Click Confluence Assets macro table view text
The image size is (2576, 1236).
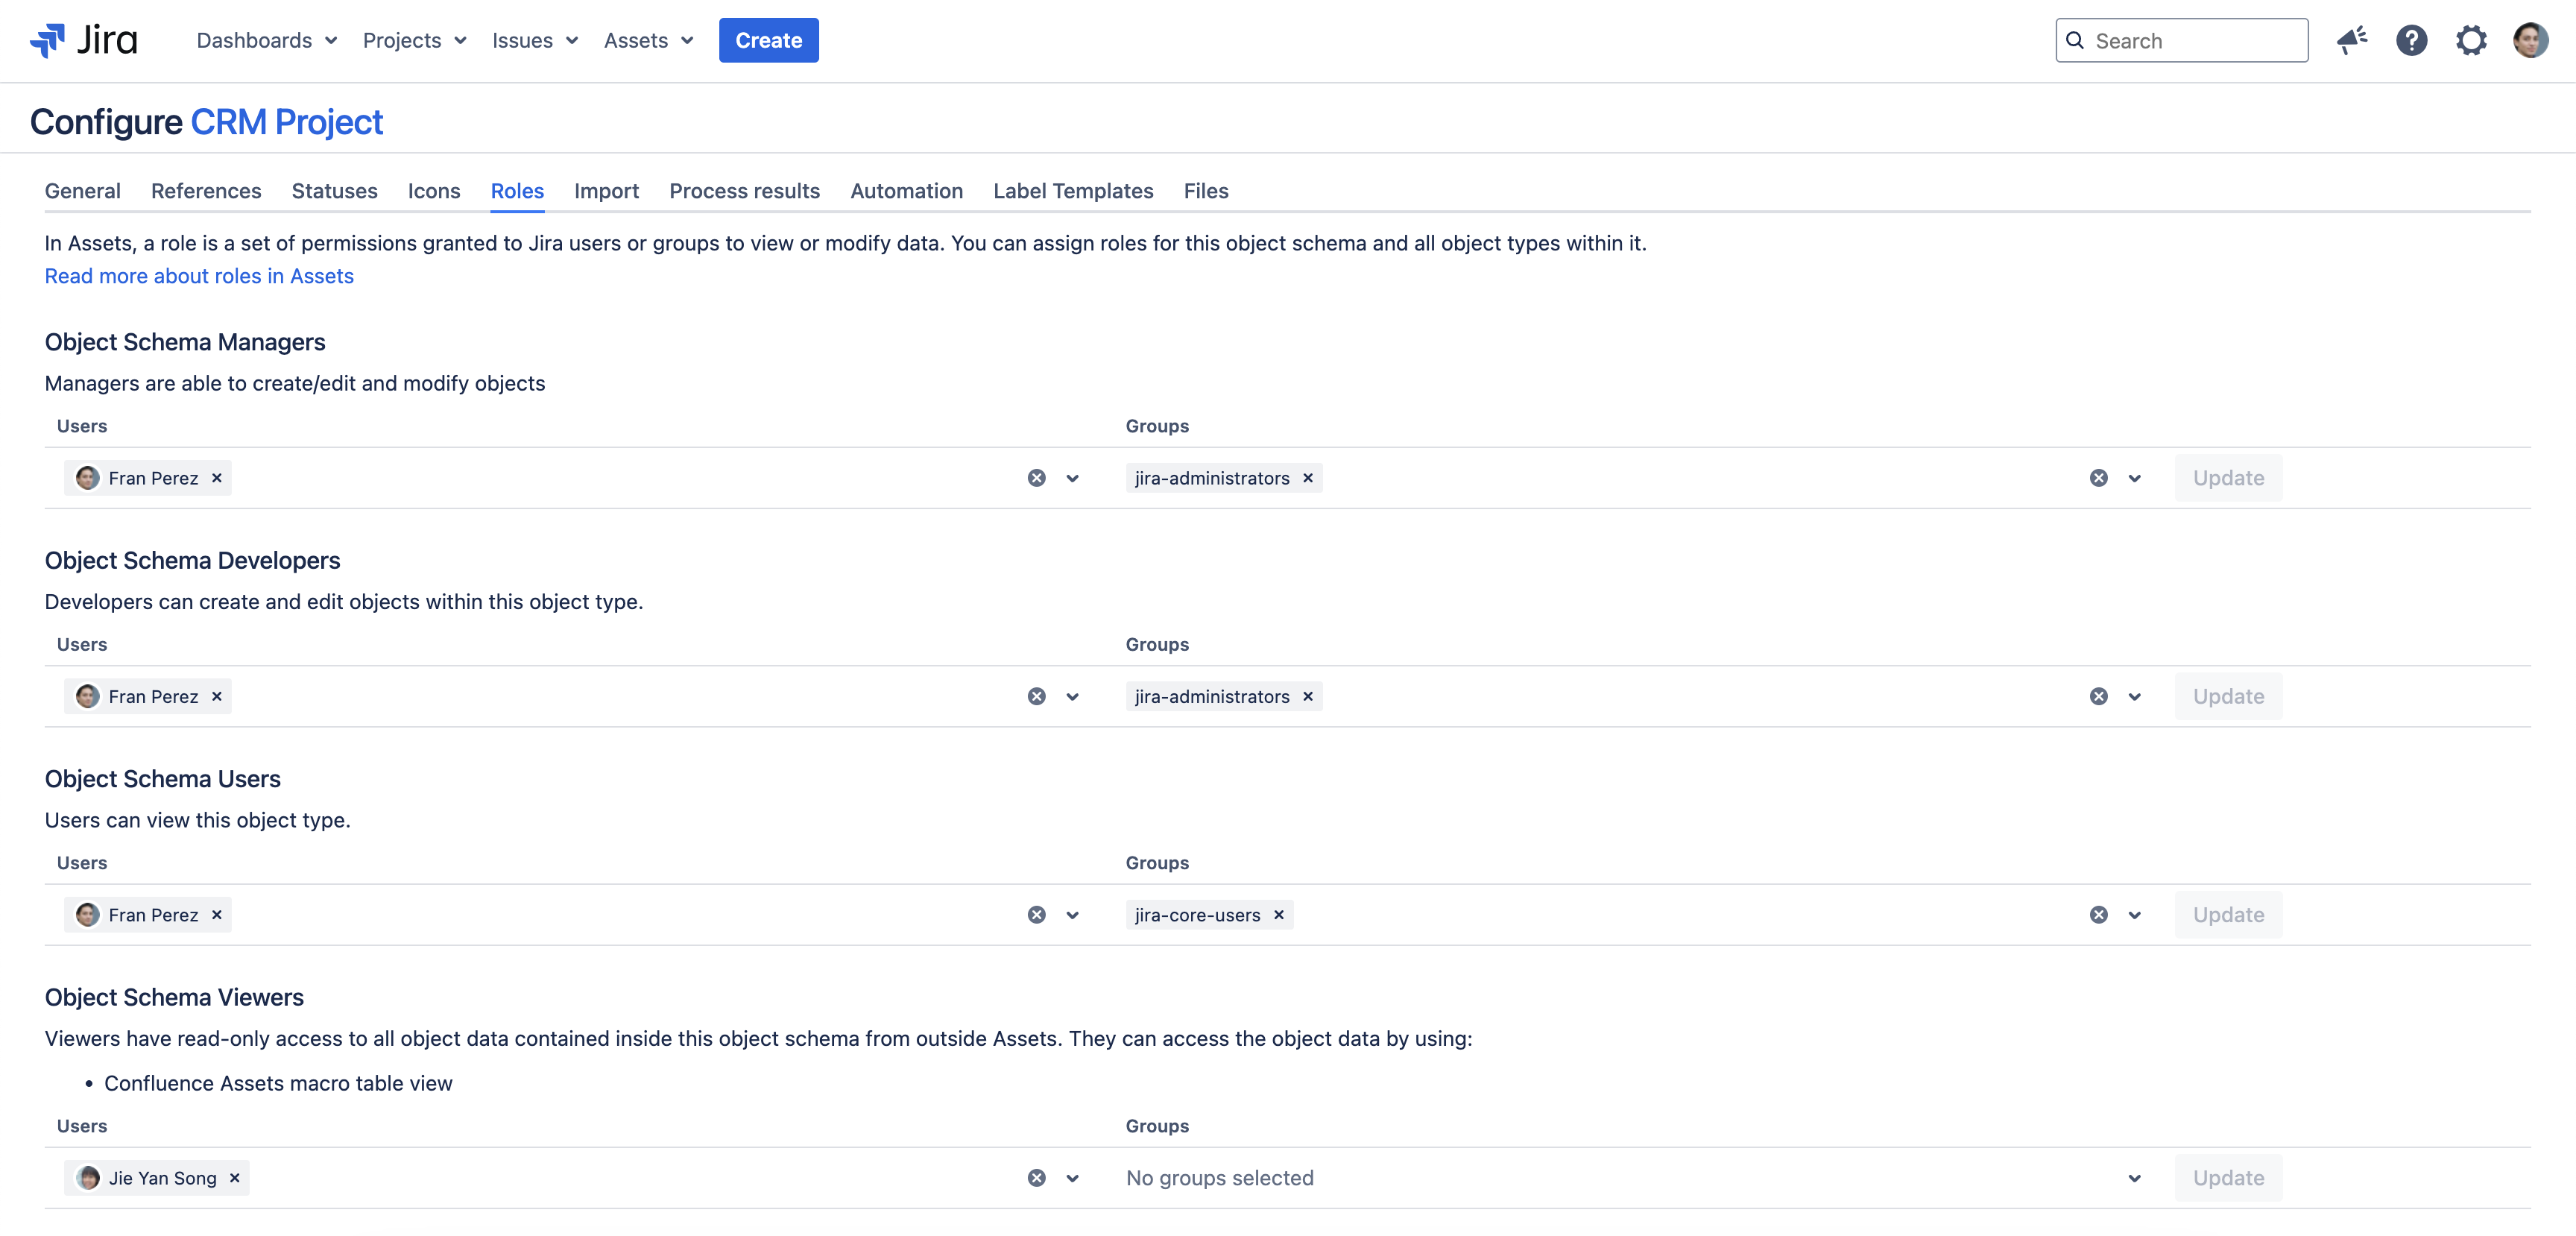tap(278, 1083)
